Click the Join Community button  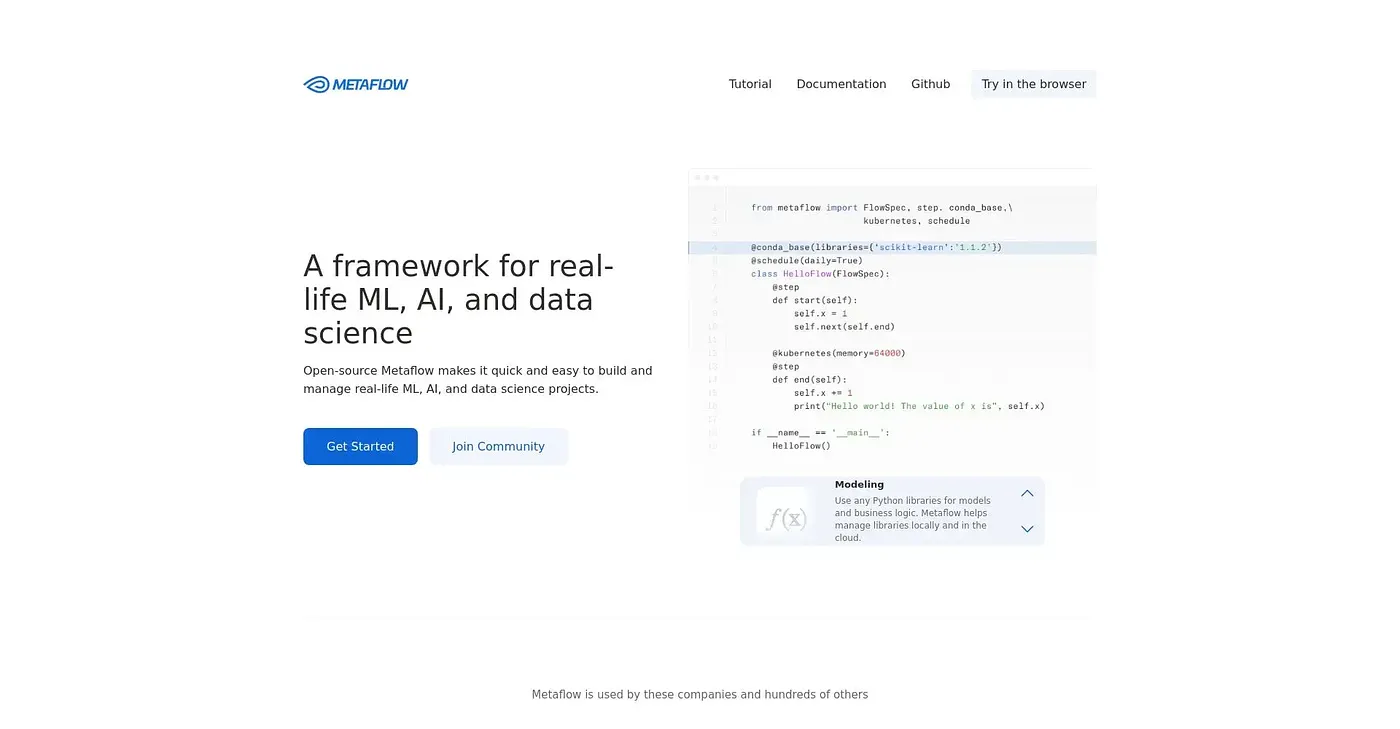tap(498, 446)
